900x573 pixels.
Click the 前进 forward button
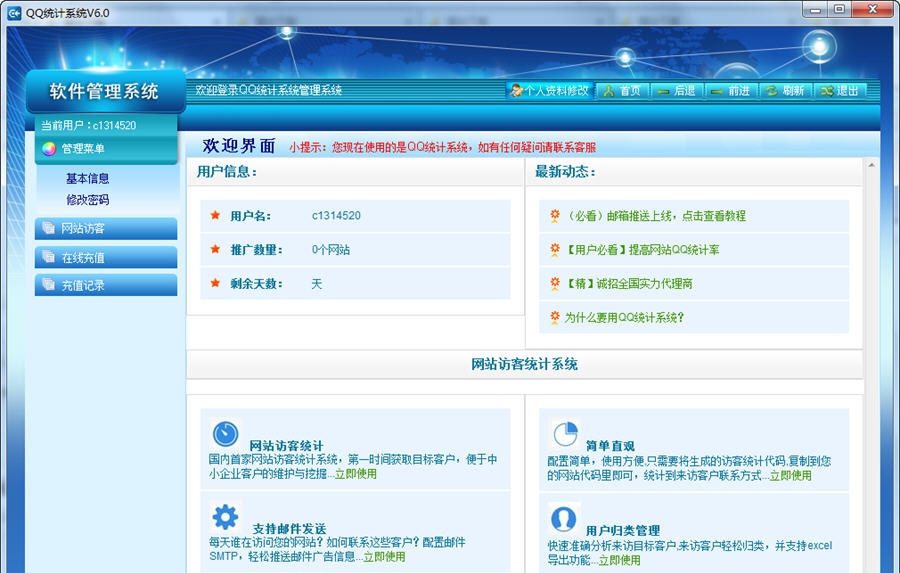(731, 91)
